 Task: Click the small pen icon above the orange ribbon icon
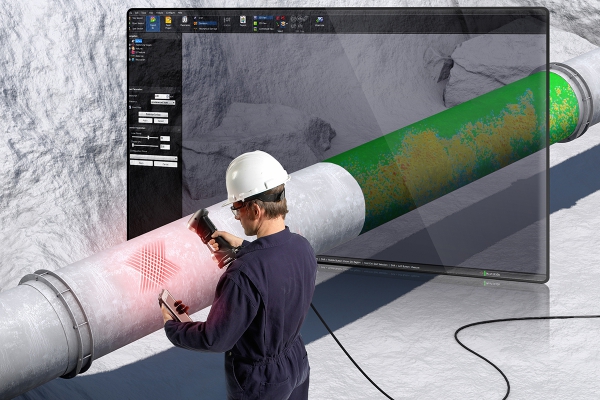click(195, 18)
